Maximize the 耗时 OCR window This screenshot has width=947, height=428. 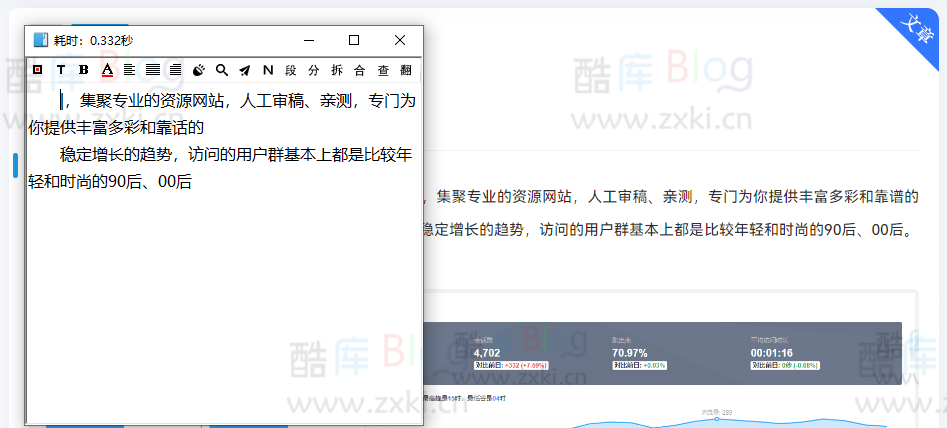tap(354, 40)
